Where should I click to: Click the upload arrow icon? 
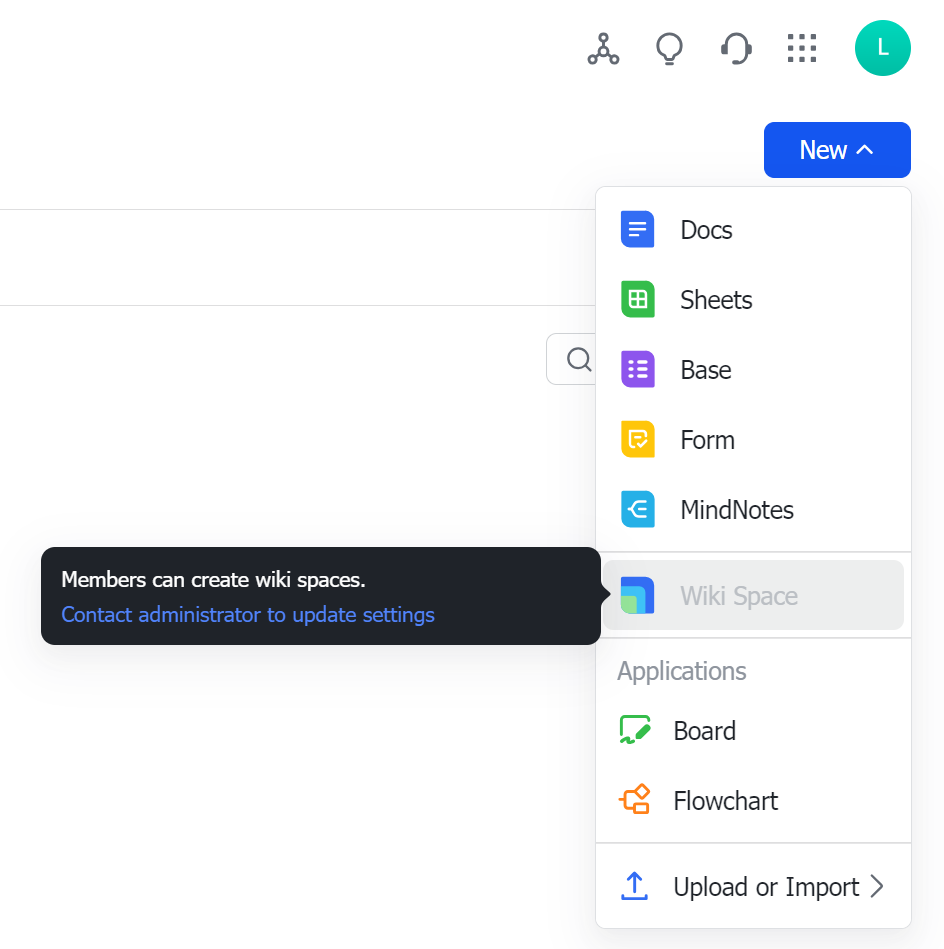pyautogui.click(x=634, y=886)
